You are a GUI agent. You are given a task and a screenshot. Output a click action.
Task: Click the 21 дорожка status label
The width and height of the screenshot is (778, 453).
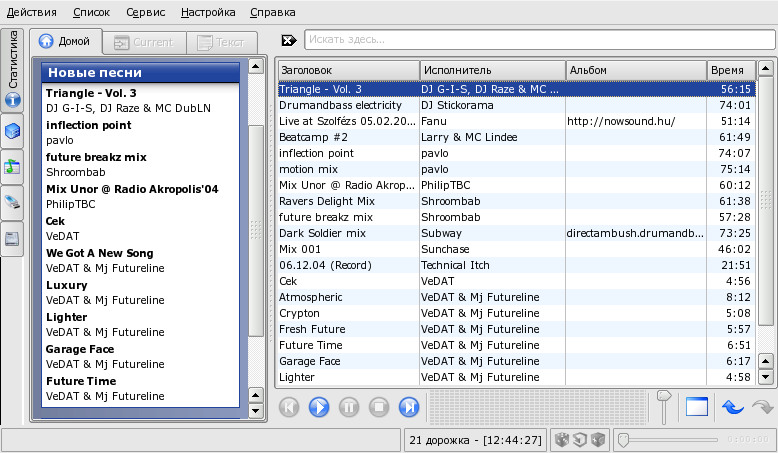(475, 440)
